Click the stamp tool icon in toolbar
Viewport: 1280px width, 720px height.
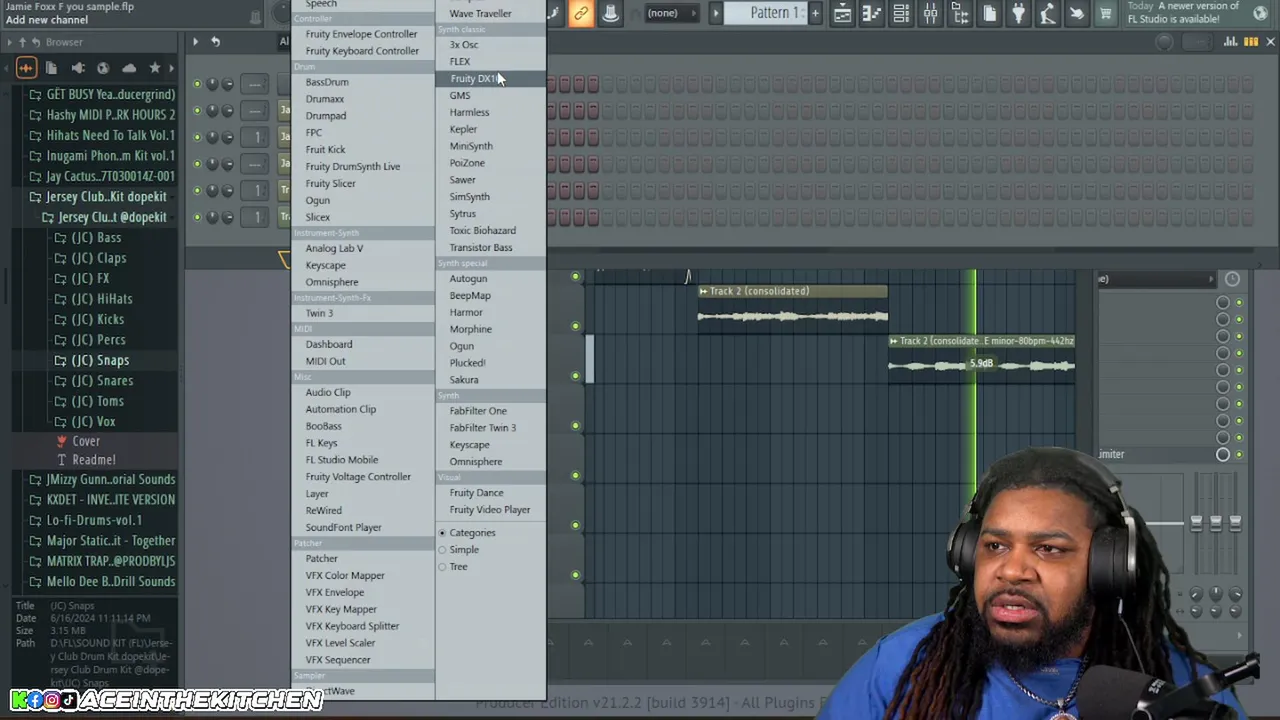point(610,13)
